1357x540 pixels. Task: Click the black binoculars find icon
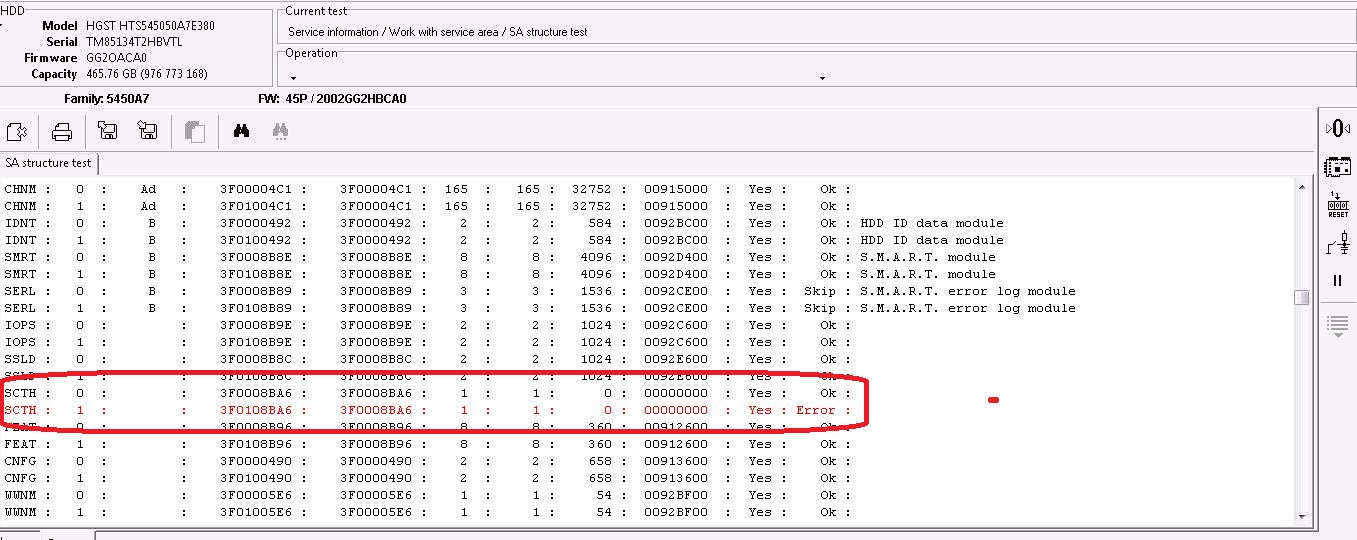(241, 131)
